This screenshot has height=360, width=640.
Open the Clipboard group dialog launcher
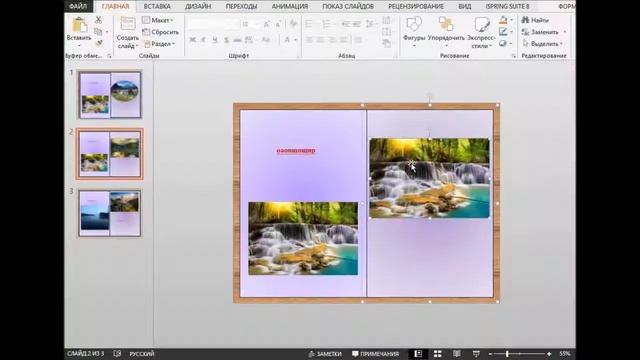pos(109,56)
